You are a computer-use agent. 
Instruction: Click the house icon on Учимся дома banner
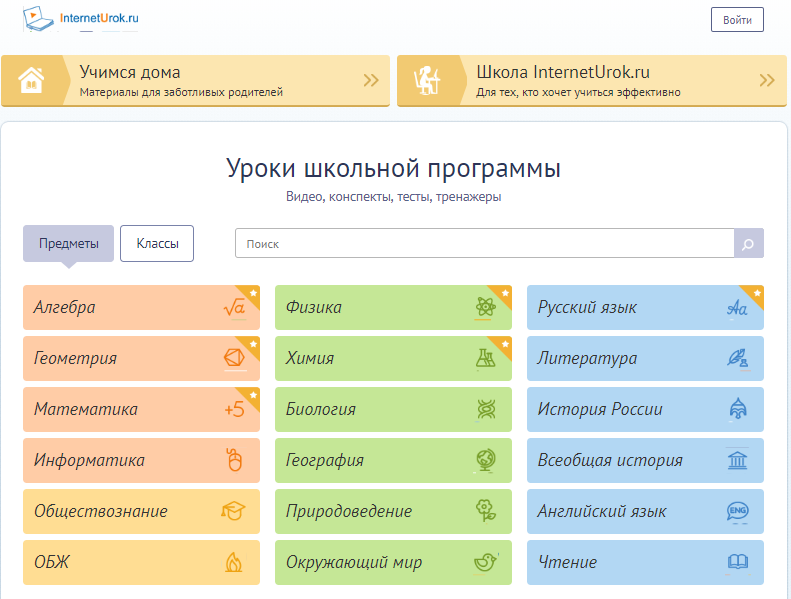tap(31, 80)
